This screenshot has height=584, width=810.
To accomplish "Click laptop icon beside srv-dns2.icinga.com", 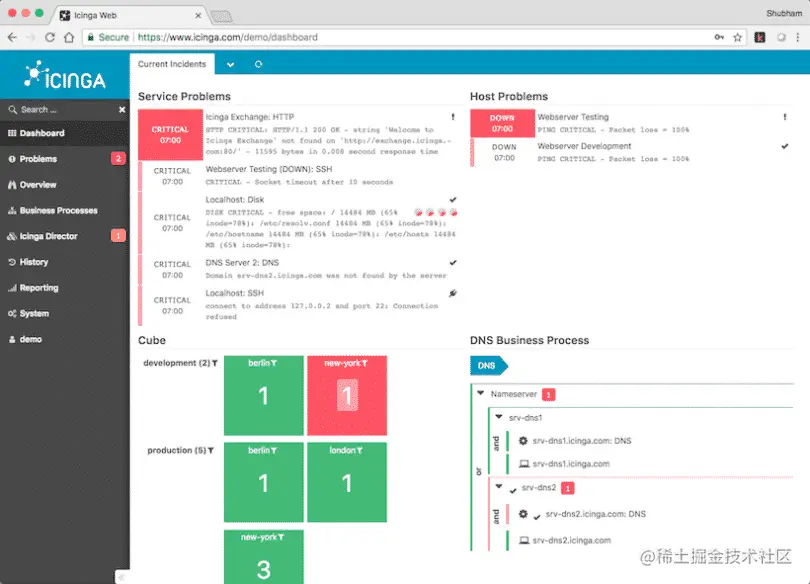I will (524, 541).
